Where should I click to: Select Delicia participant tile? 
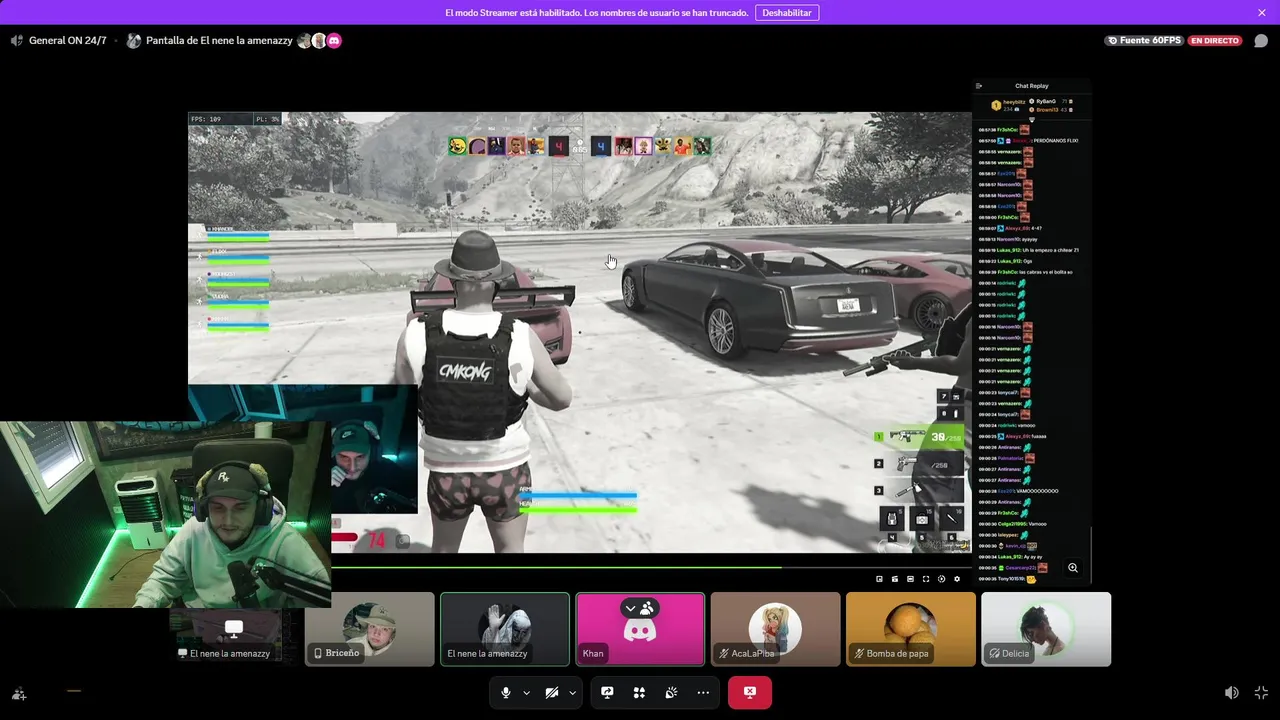(x=1046, y=629)
